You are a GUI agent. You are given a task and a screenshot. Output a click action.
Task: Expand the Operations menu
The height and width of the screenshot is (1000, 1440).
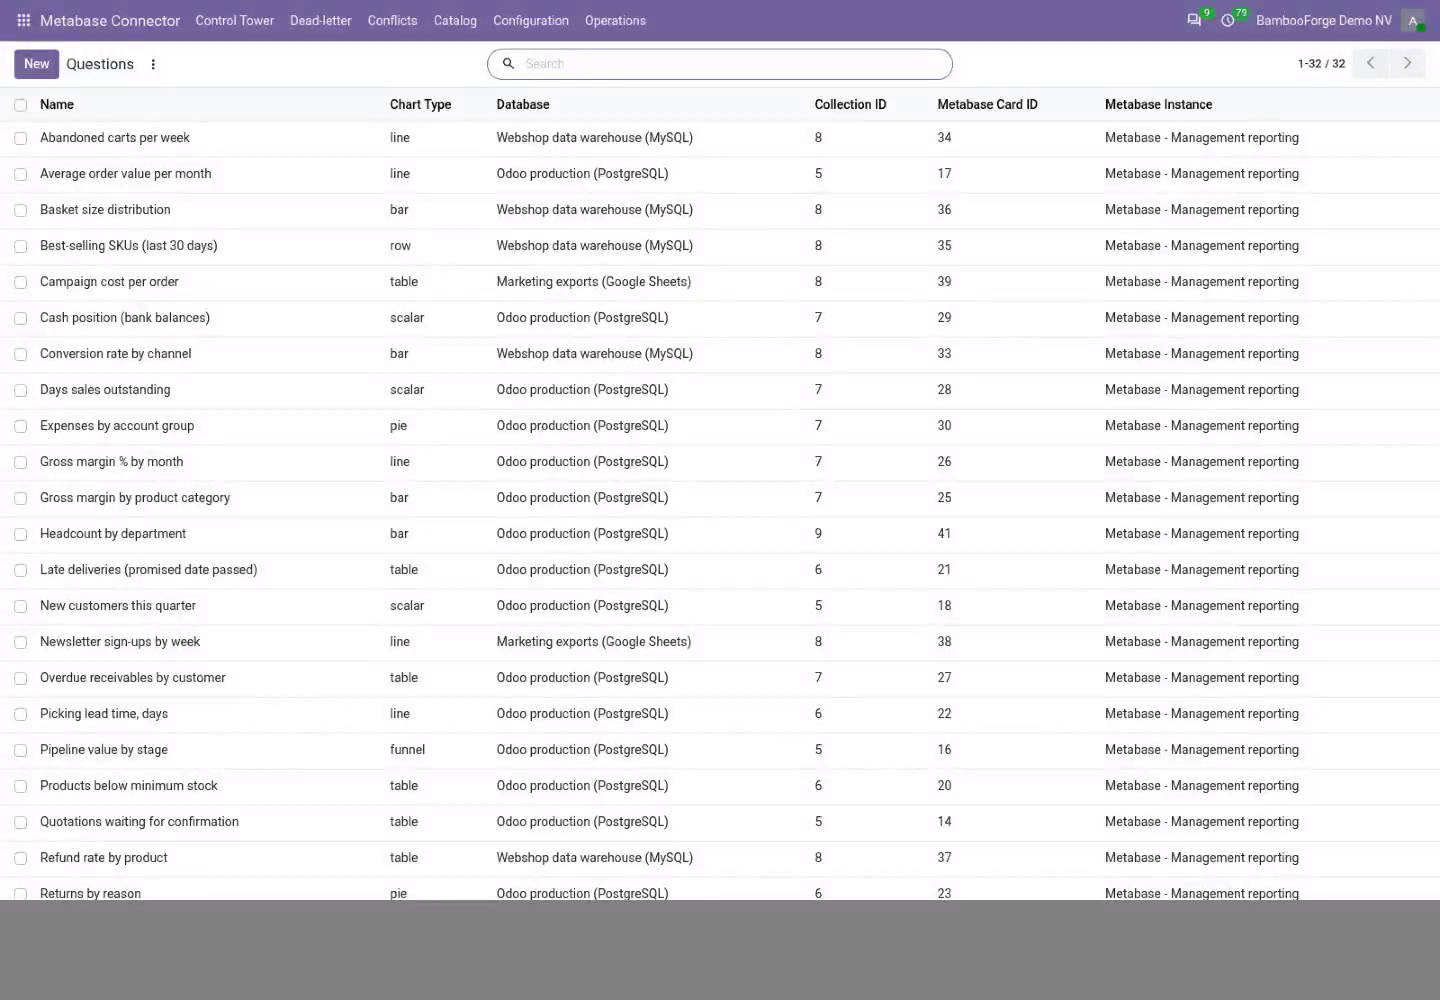615,20
